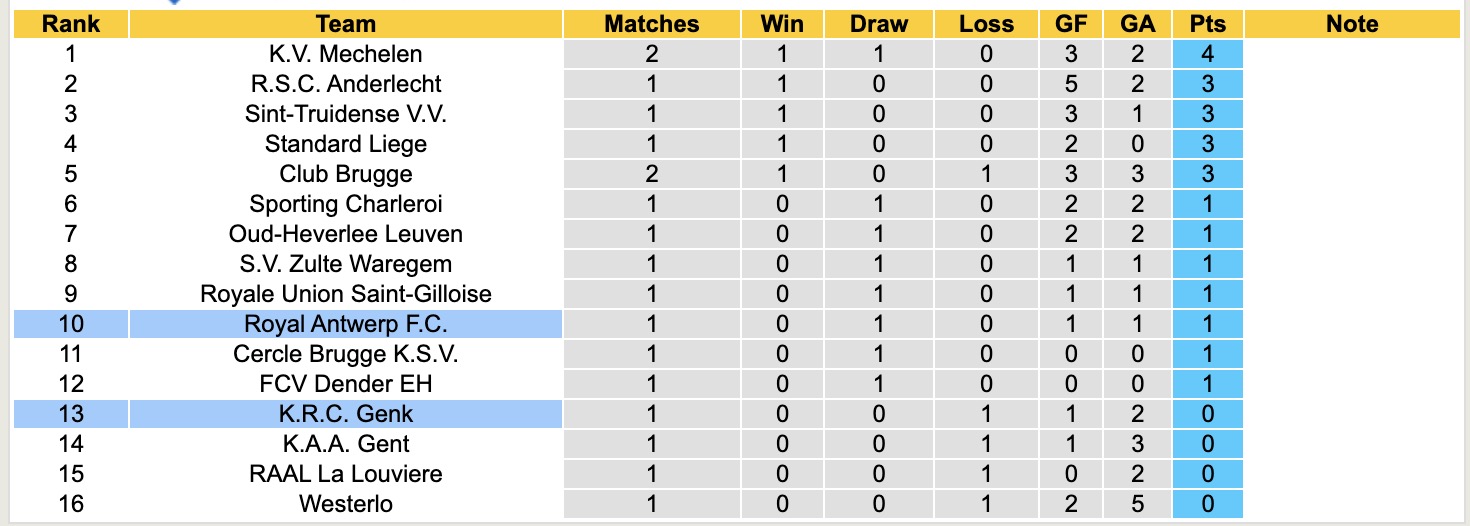The height and width of the screenshot is (526, 1470).
Task: Click the Loss column header
Action: (986, 24)
